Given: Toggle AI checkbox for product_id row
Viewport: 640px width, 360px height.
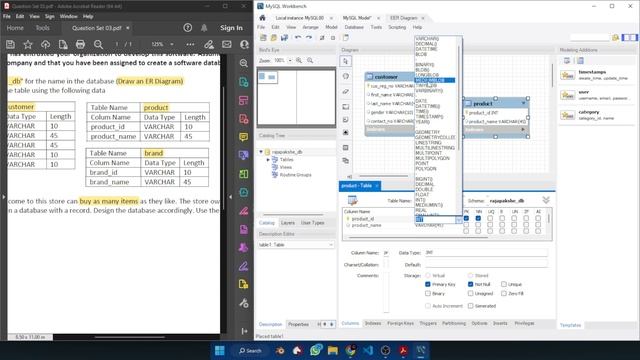Looking at the screenshot, I should [x=538, y=218].
